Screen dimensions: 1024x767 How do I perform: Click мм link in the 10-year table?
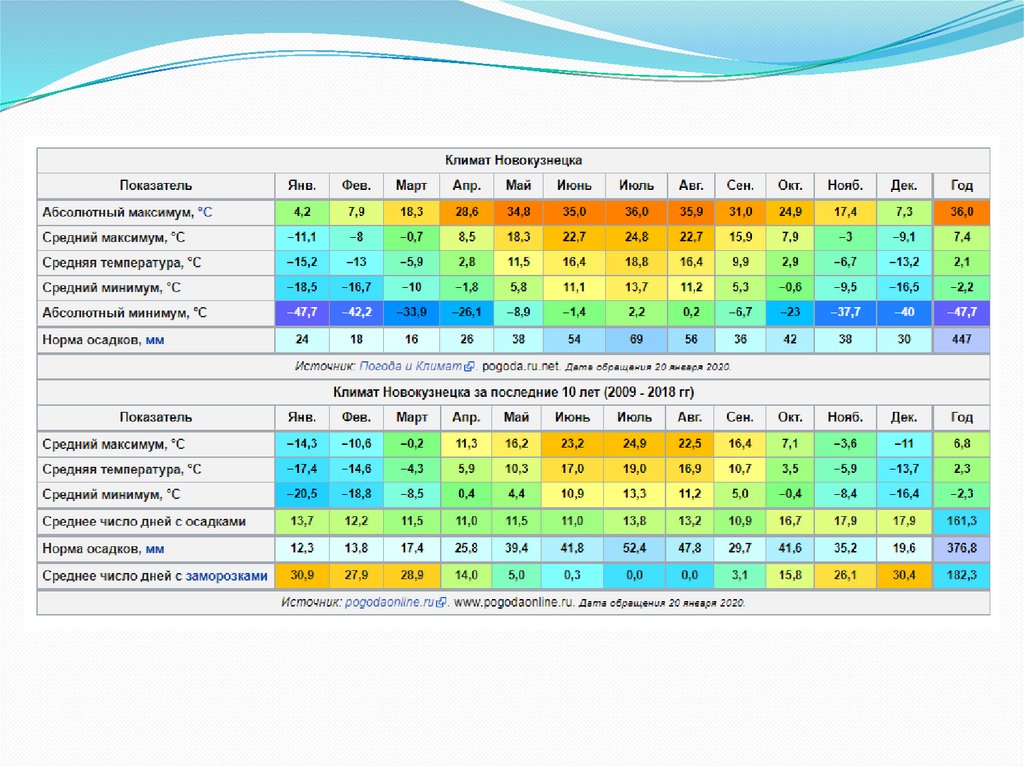tap(155, 549)
